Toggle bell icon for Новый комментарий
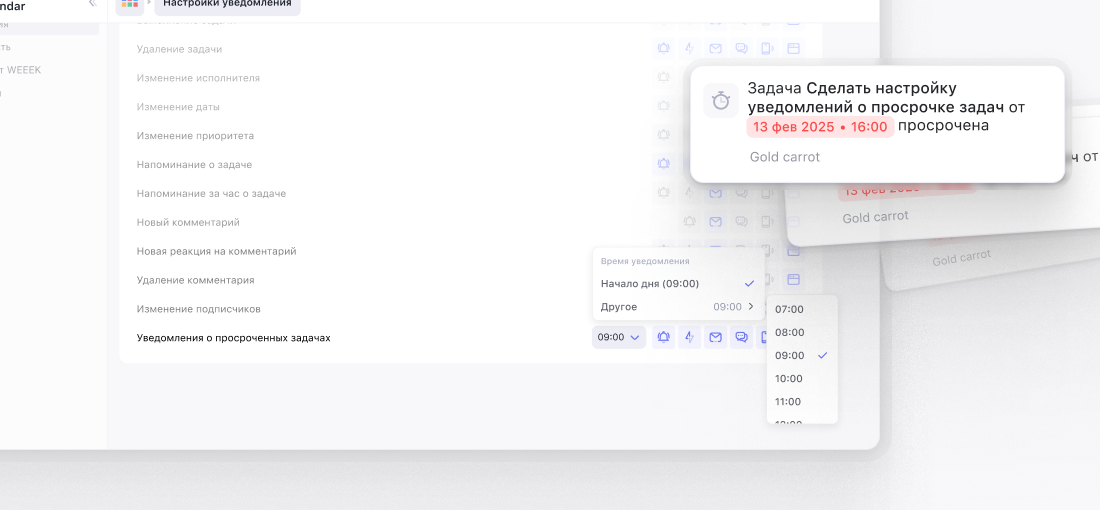1100x510 pixels. (x=690, y=222)
